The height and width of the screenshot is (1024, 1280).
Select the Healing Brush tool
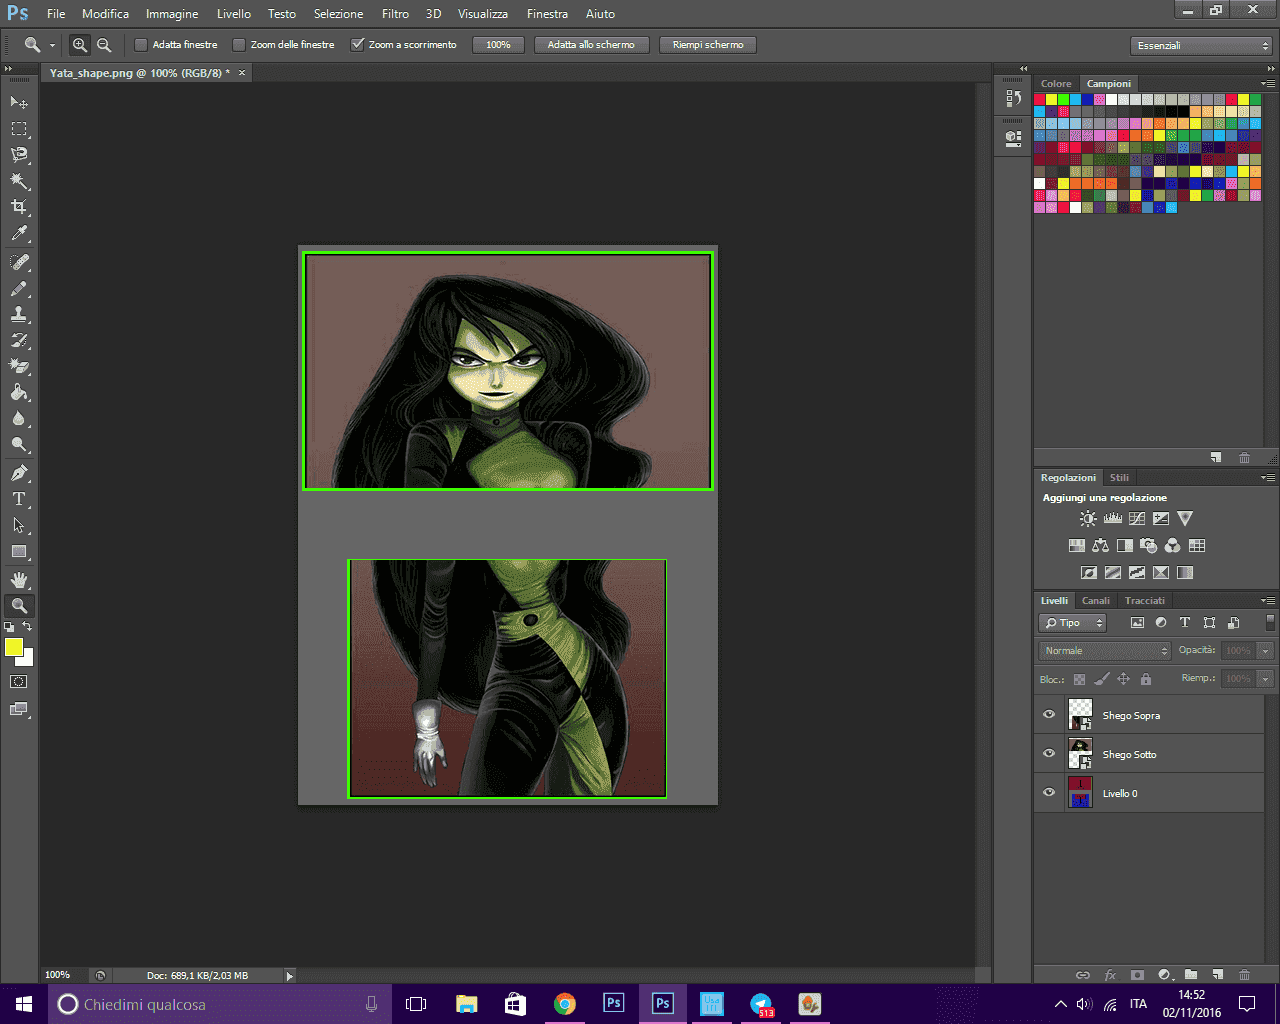click(x=19, y=262)
